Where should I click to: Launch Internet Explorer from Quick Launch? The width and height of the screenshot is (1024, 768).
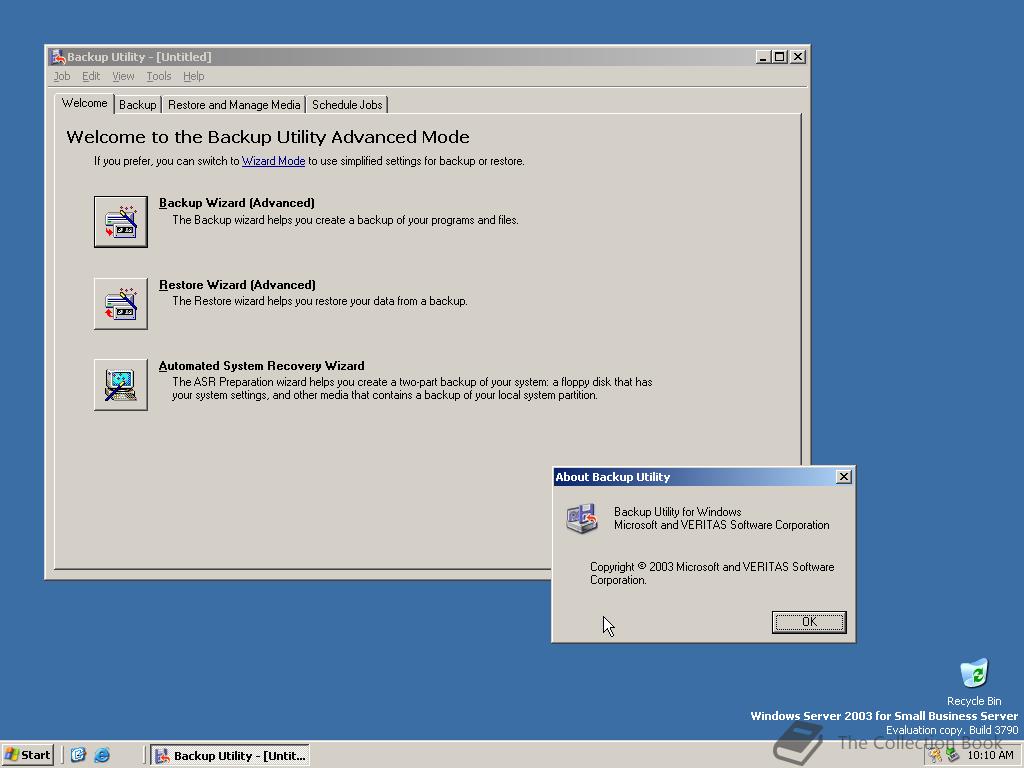(102, 755)
